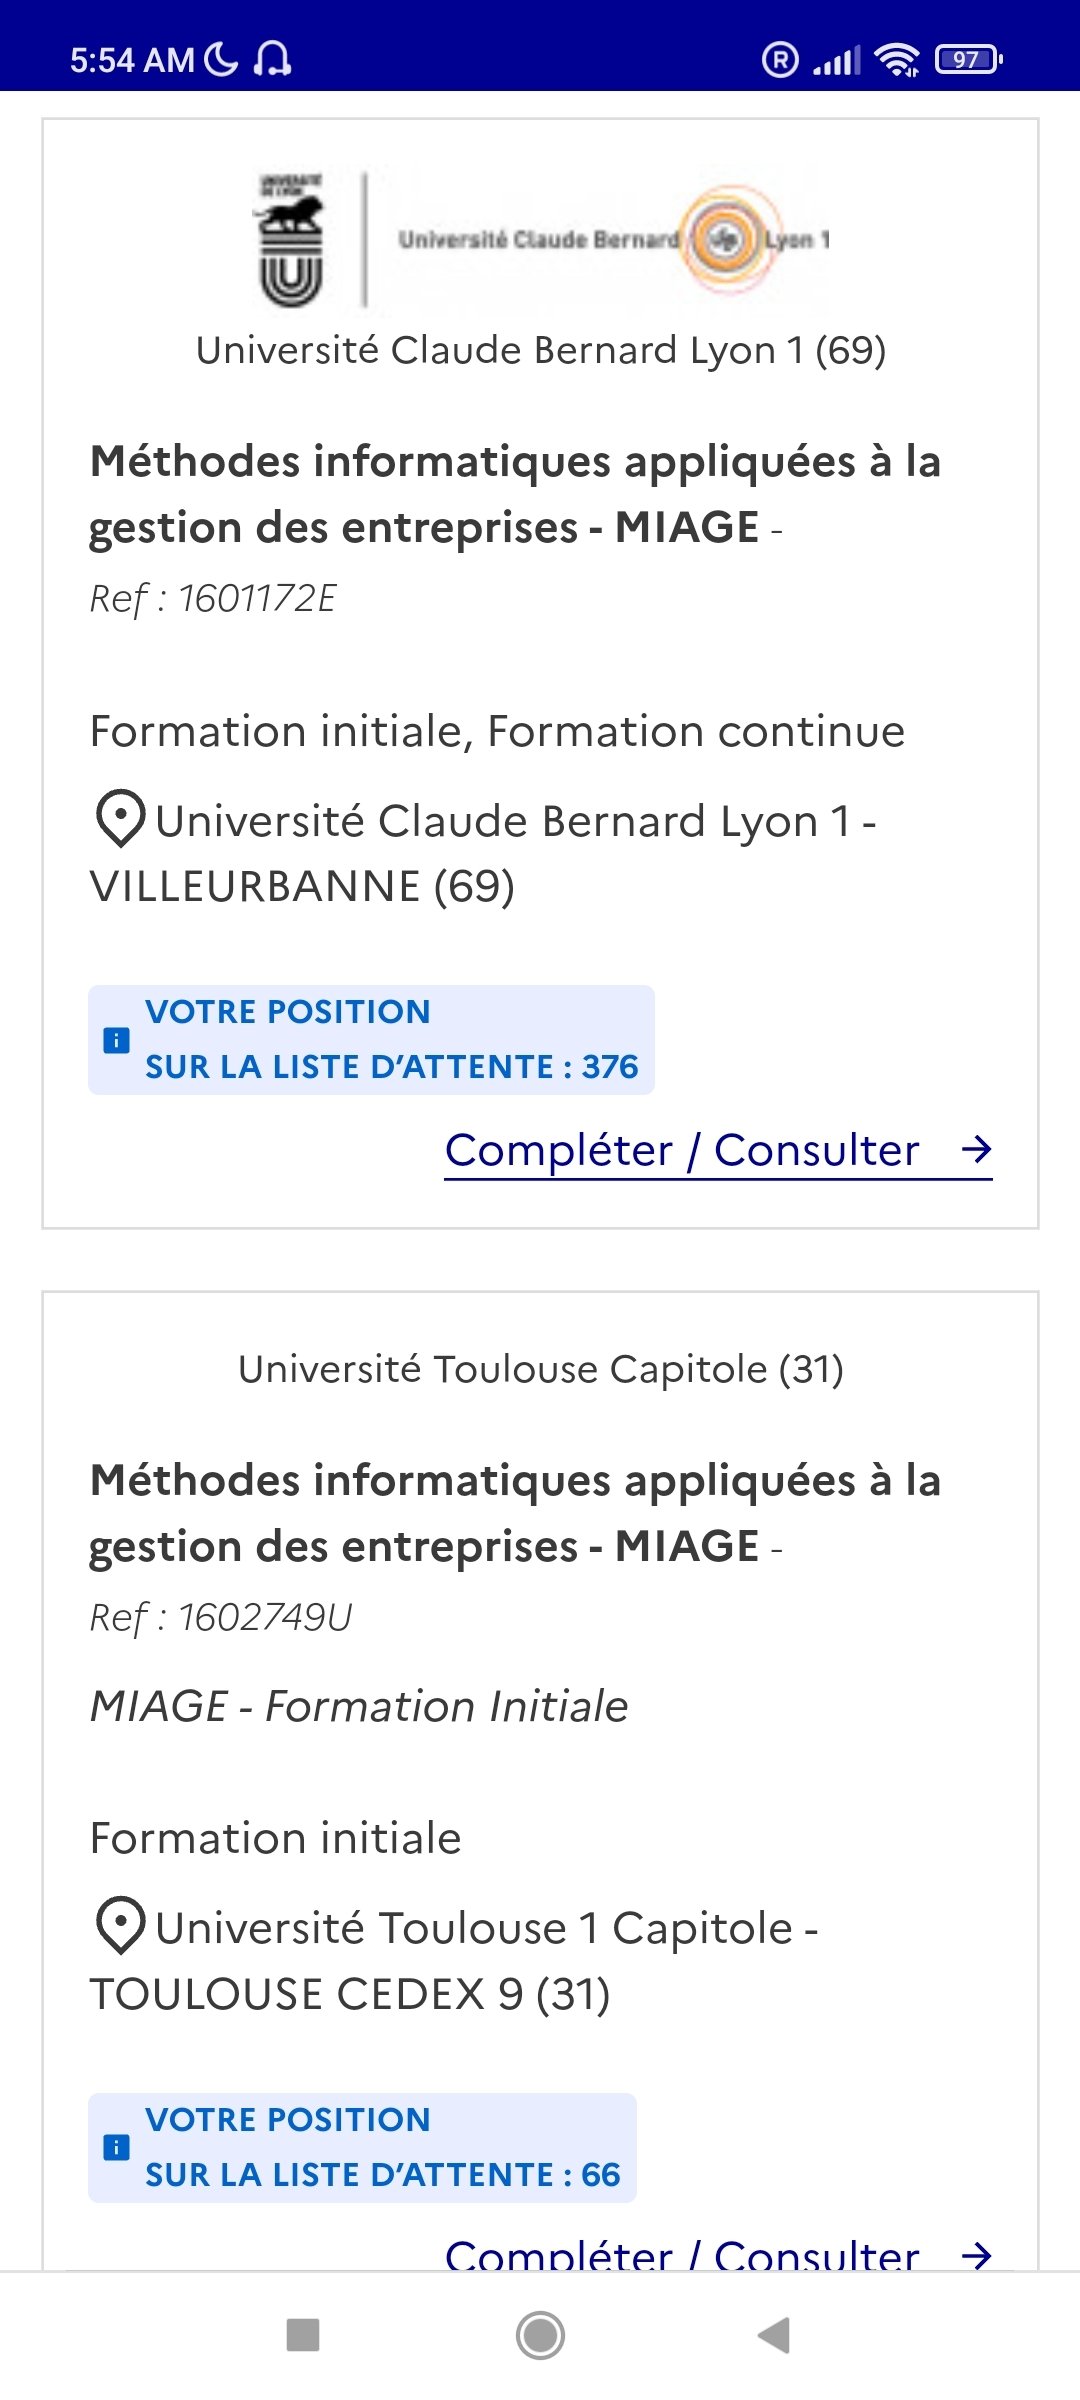Click the Université Claude Bernard logo image
This screenshot has height=2400, width=1080.
tap(541, 240)
